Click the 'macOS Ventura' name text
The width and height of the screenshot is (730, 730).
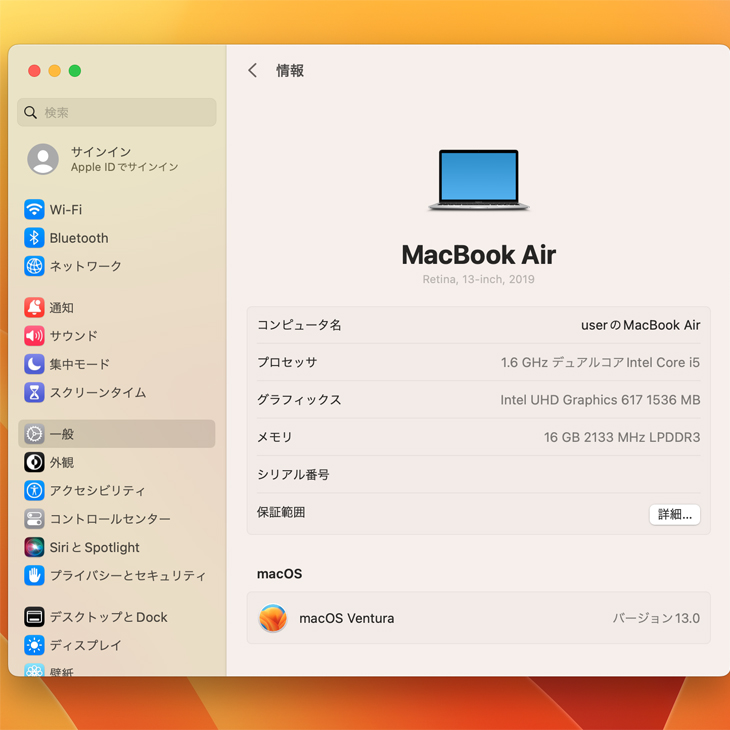[x=346, y=618]
